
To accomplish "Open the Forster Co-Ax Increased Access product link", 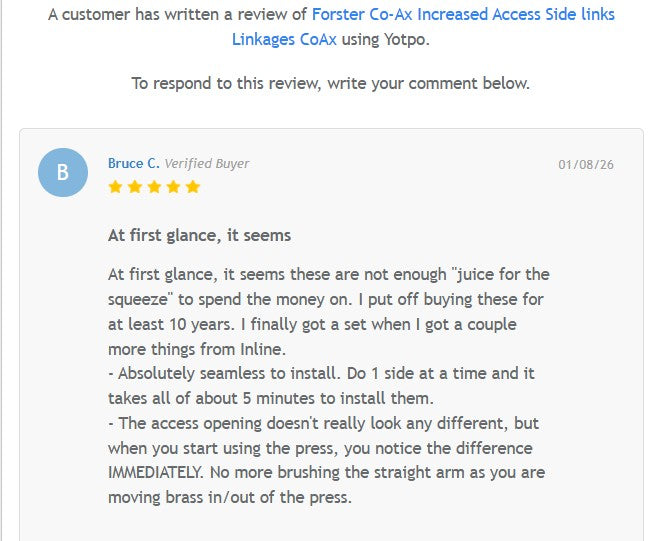I will click(x=463, y=15).
